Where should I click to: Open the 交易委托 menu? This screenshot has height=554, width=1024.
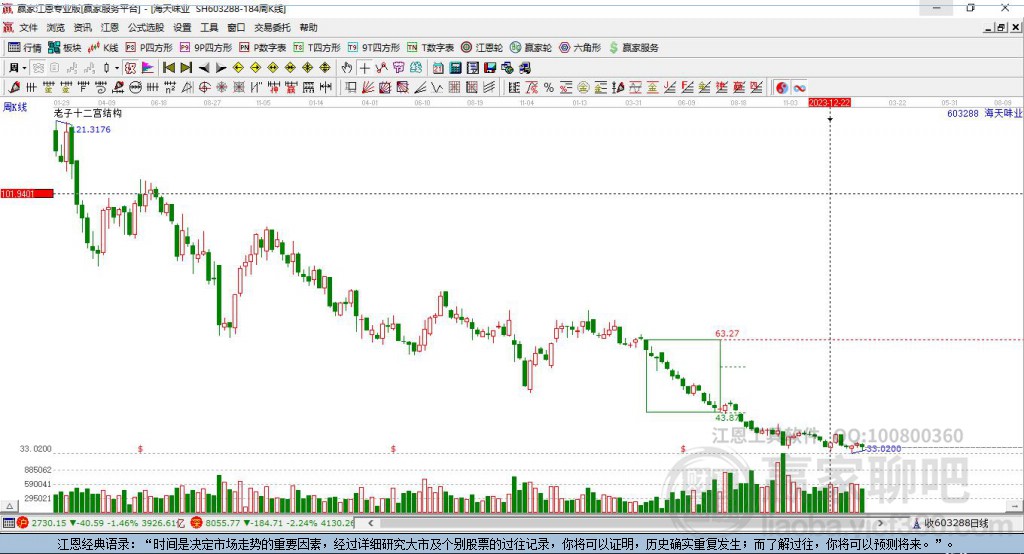(x=272, y=27)
